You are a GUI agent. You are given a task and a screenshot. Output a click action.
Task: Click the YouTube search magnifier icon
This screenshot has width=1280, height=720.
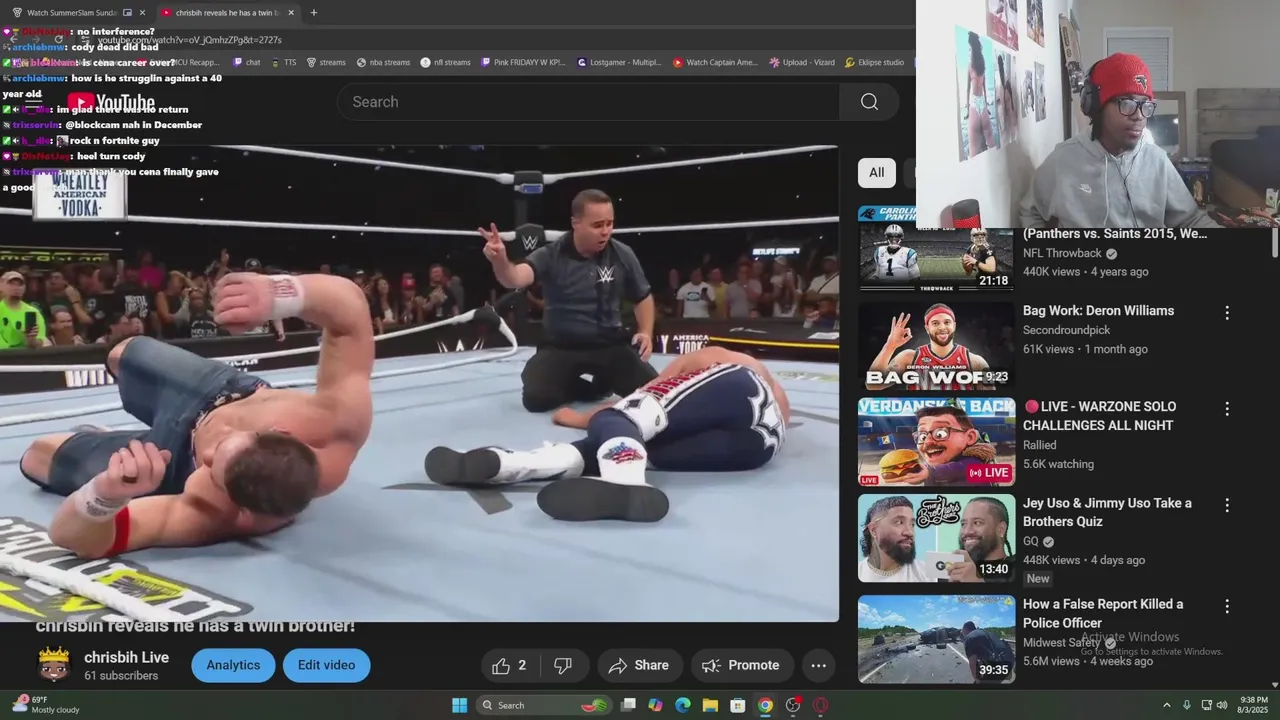(x=869, y=102)
